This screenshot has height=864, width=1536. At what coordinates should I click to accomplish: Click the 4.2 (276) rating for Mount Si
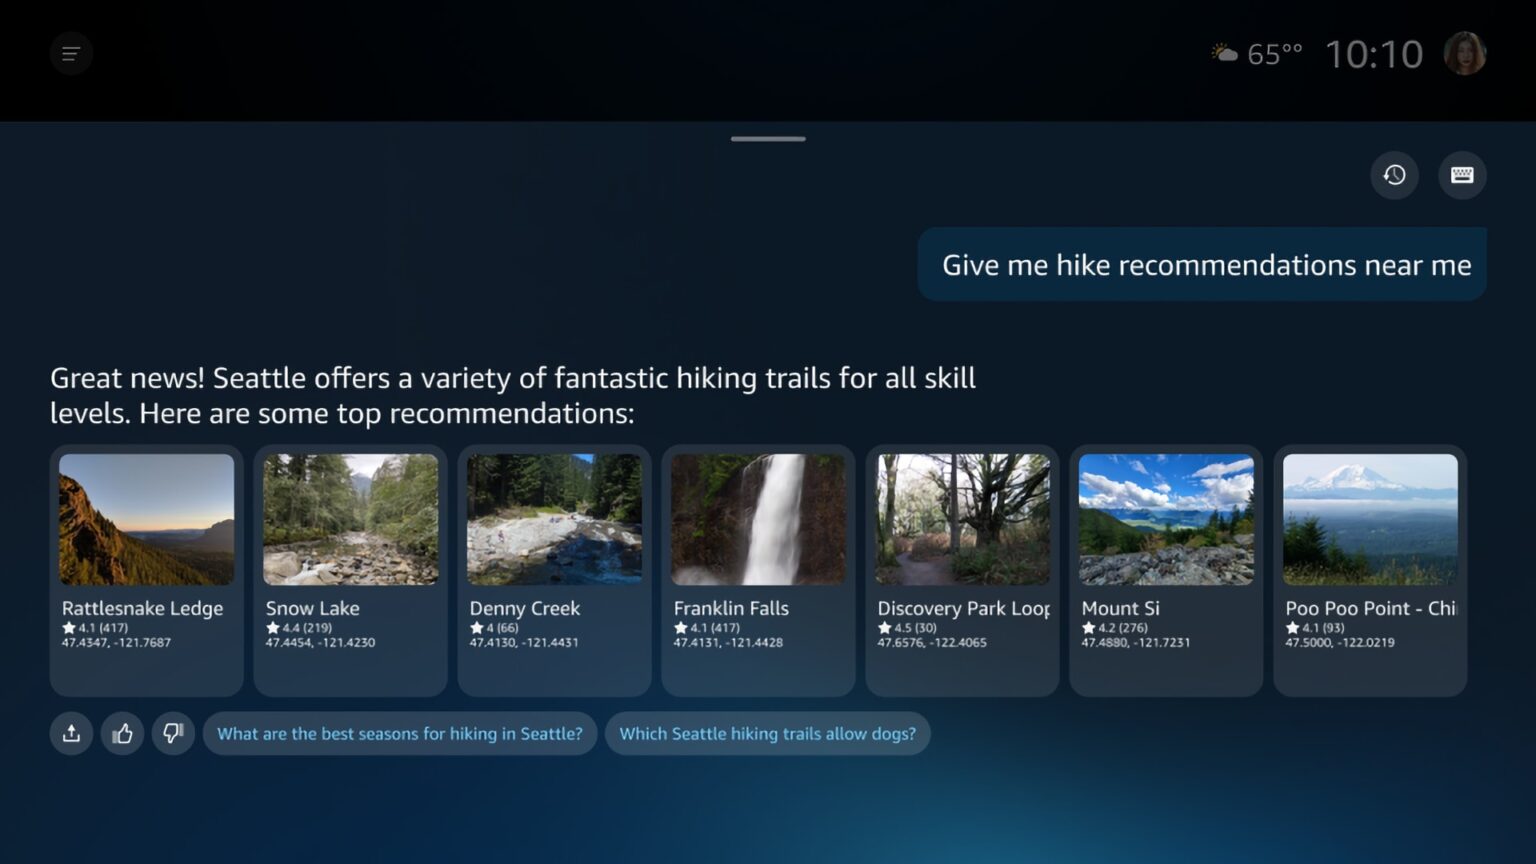pos(1115,628)
